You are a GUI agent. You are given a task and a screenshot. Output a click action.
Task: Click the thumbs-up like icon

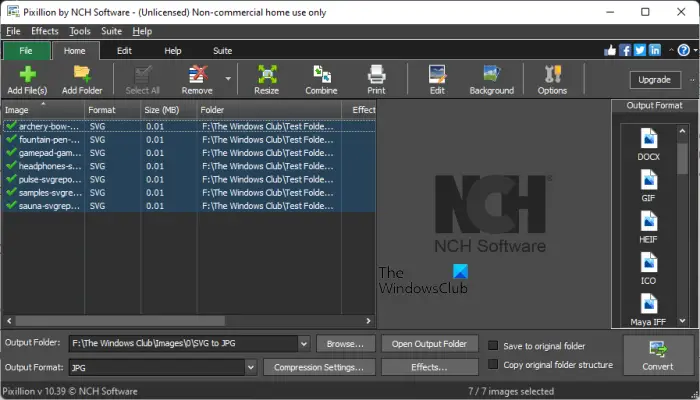610,50
